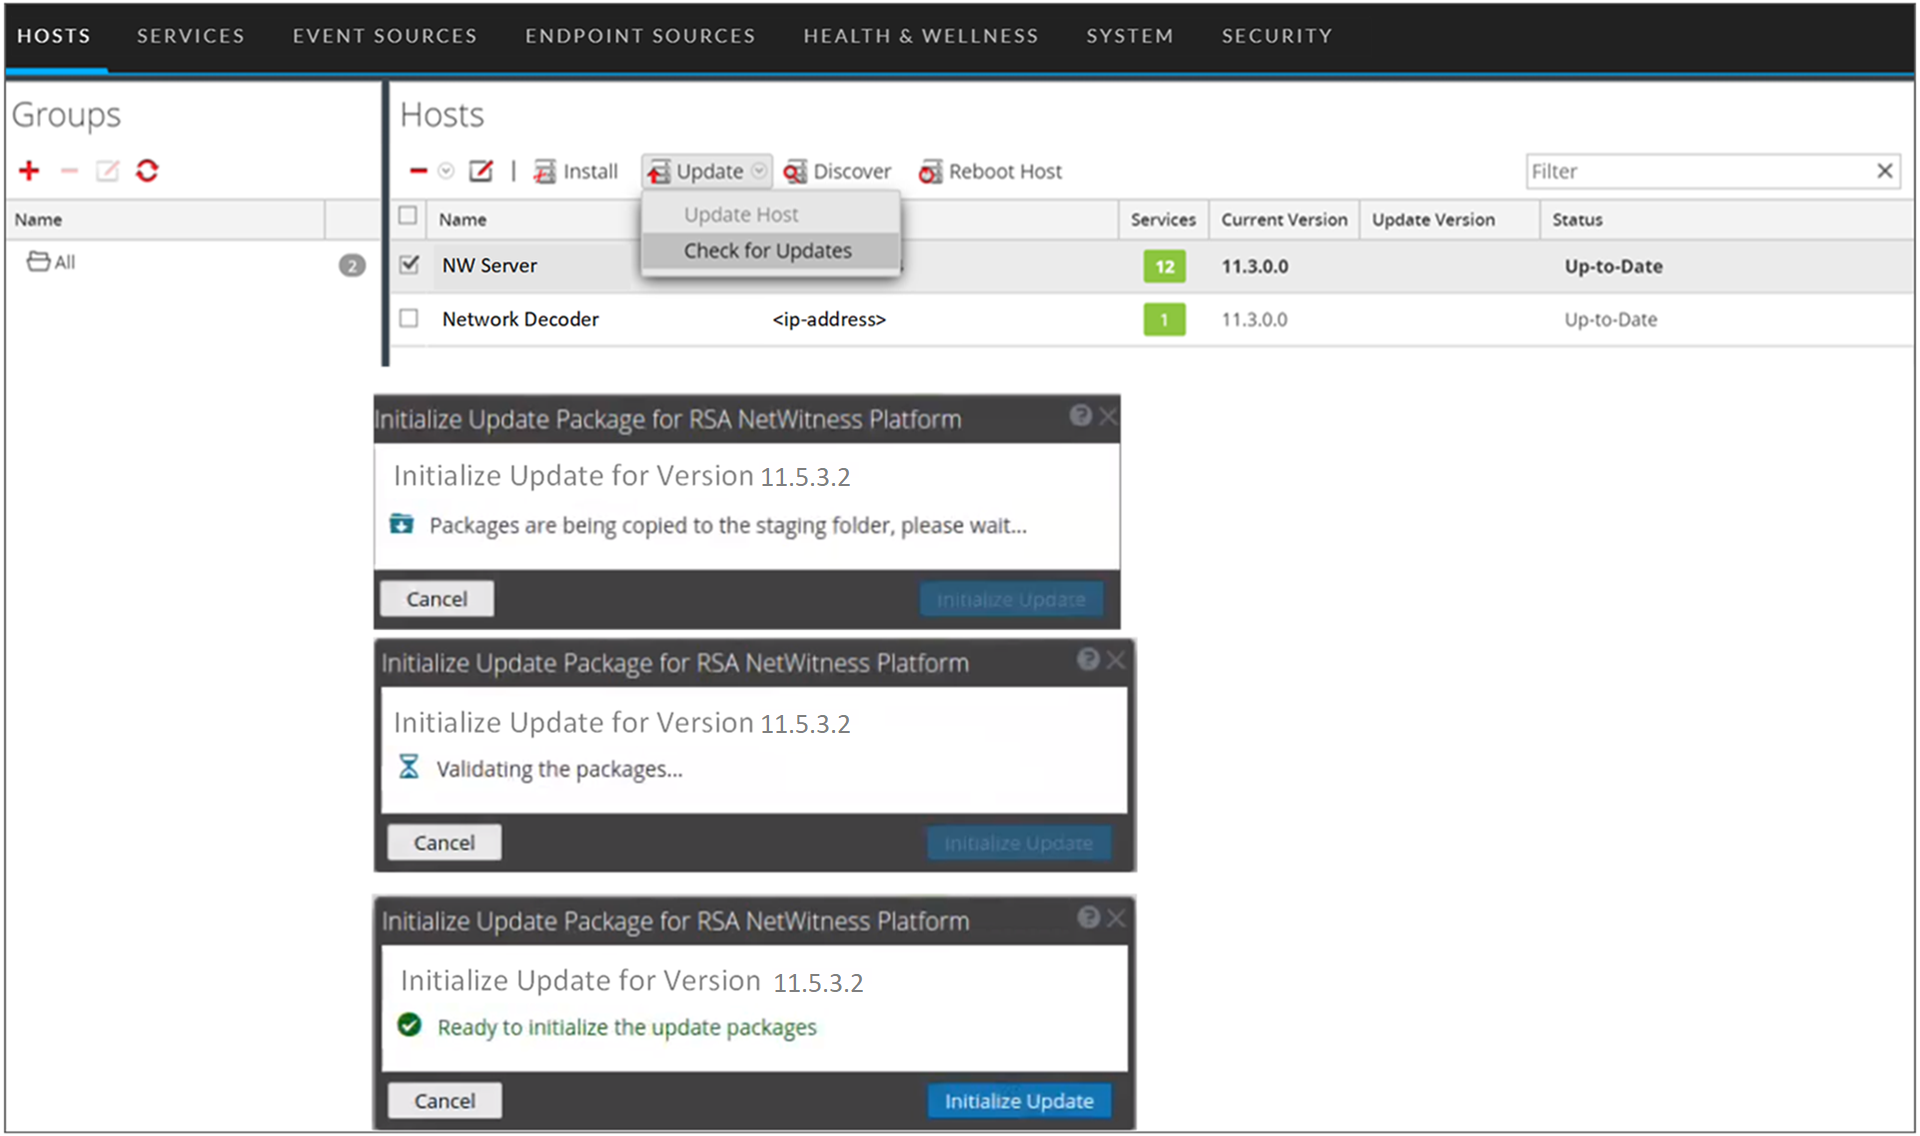Open the chevron dropdown next to the minus icon
Screen dimensions: 1920x1136
click(446, 171)
